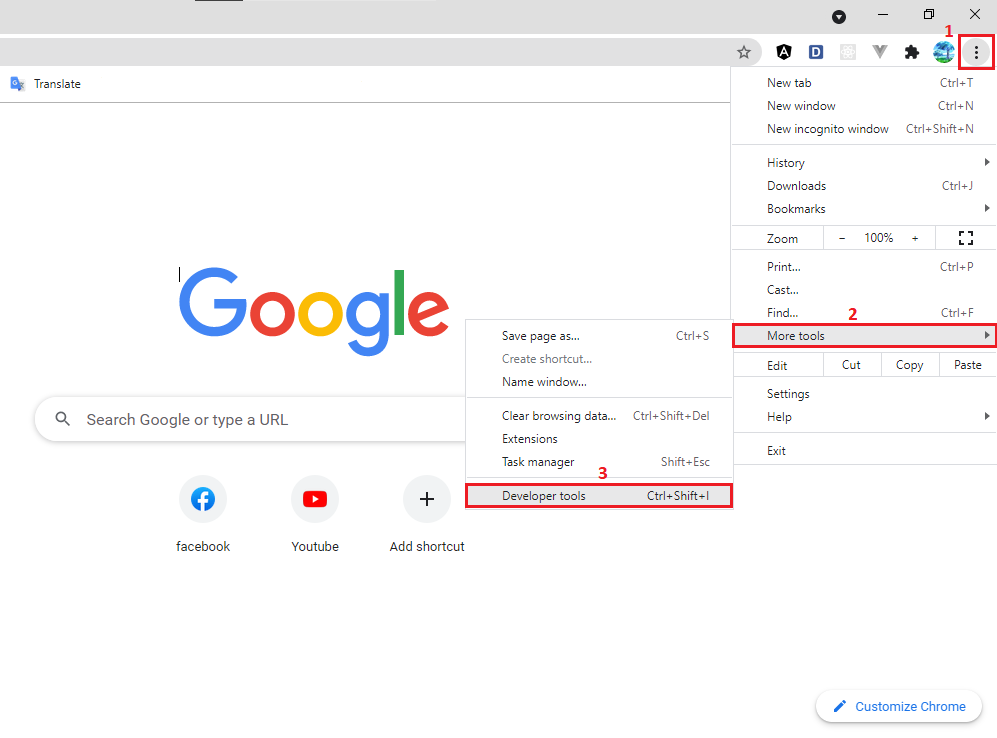The width and height of the screenshot is (997, 738).
Task: Click the Translate bookmark label
Action: 57,84
